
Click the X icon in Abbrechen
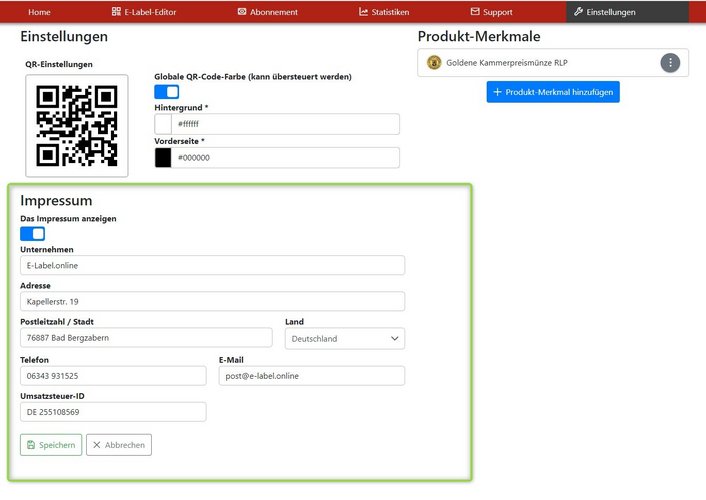click(x=96, y=445)
